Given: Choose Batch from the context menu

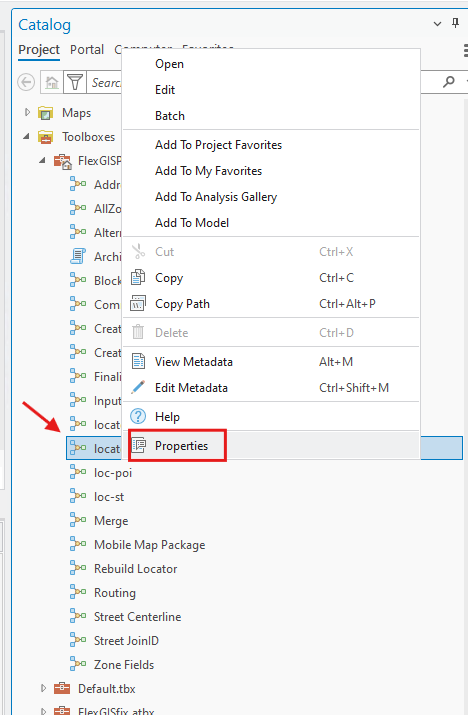Looking at the screenshot, I should (170, 116).
